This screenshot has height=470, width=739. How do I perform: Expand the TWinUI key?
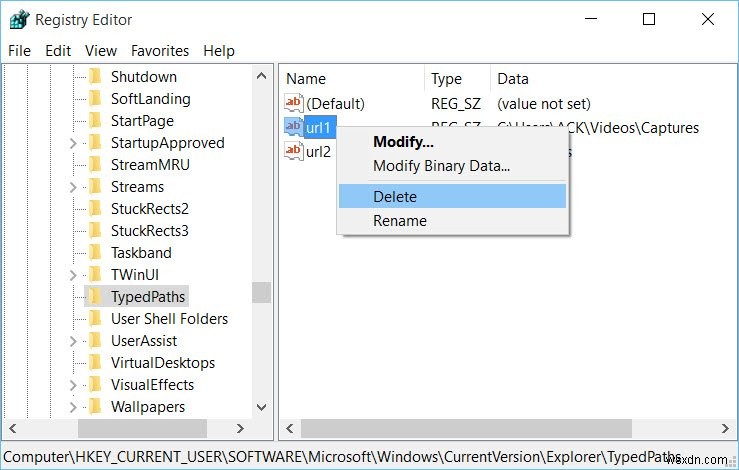click(73, 275)
